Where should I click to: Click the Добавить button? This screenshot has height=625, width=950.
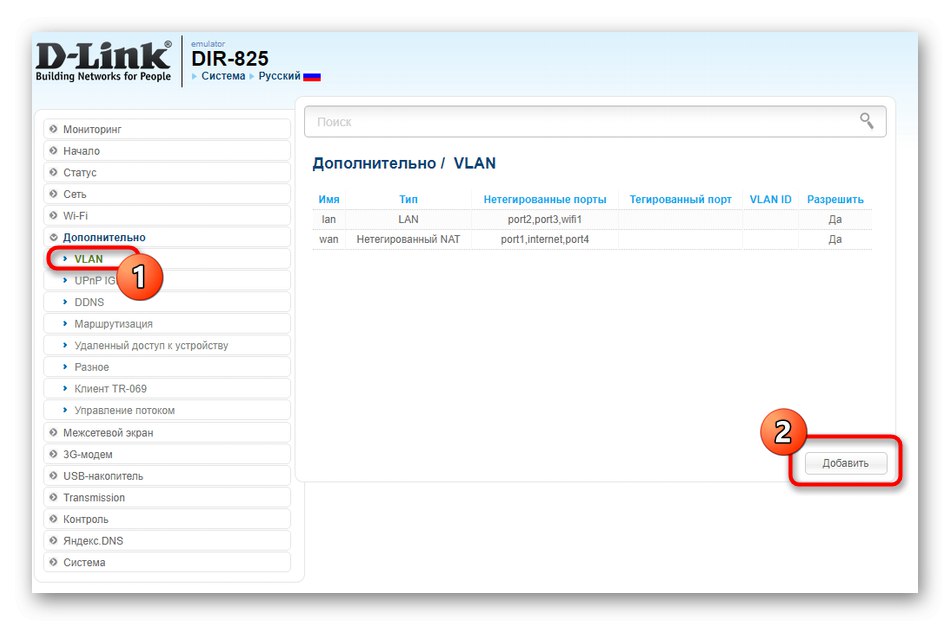coord(845,463)
